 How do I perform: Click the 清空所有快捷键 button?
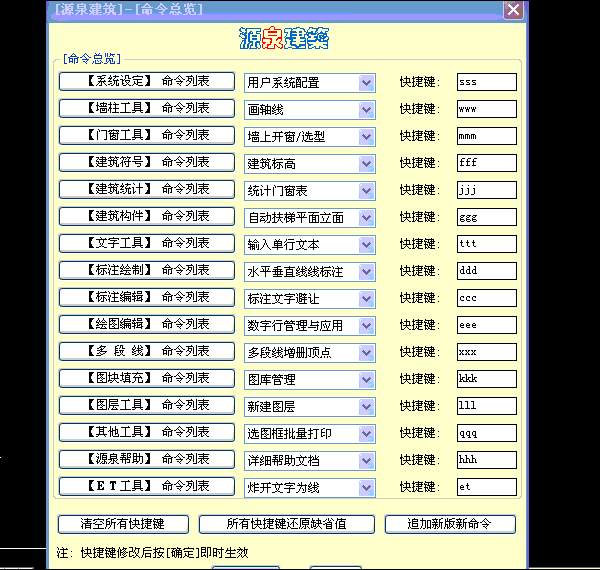pyautogui.click(x=122, y=524)
